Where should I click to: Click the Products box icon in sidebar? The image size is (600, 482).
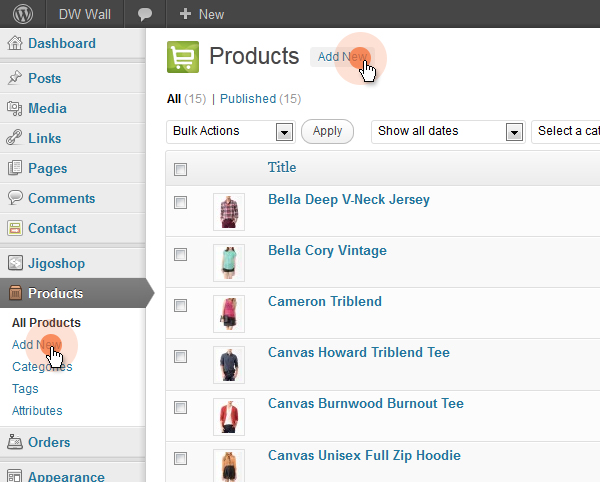coord(15,293)
